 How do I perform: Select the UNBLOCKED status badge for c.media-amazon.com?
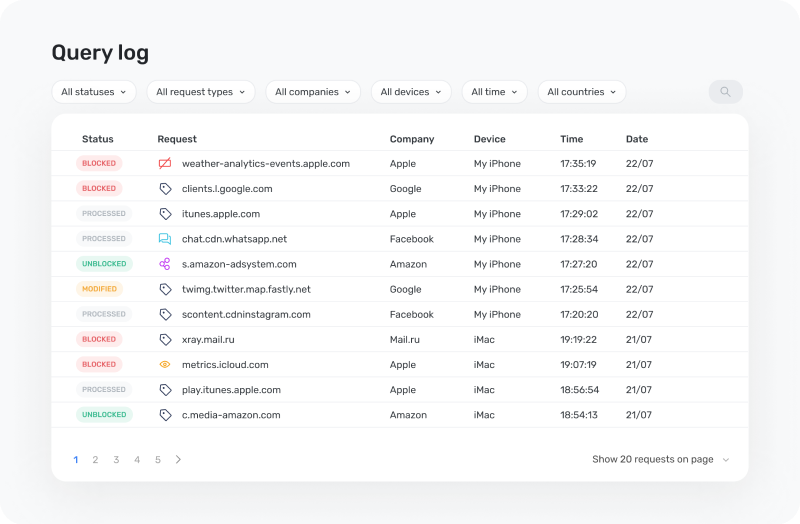[104, 415]
